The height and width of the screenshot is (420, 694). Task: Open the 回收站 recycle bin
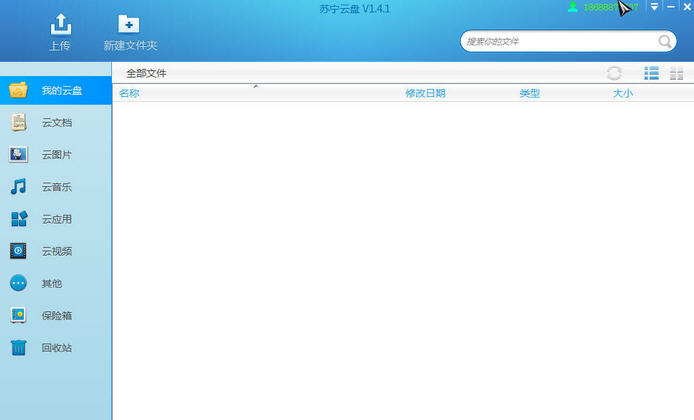point(56,347)
